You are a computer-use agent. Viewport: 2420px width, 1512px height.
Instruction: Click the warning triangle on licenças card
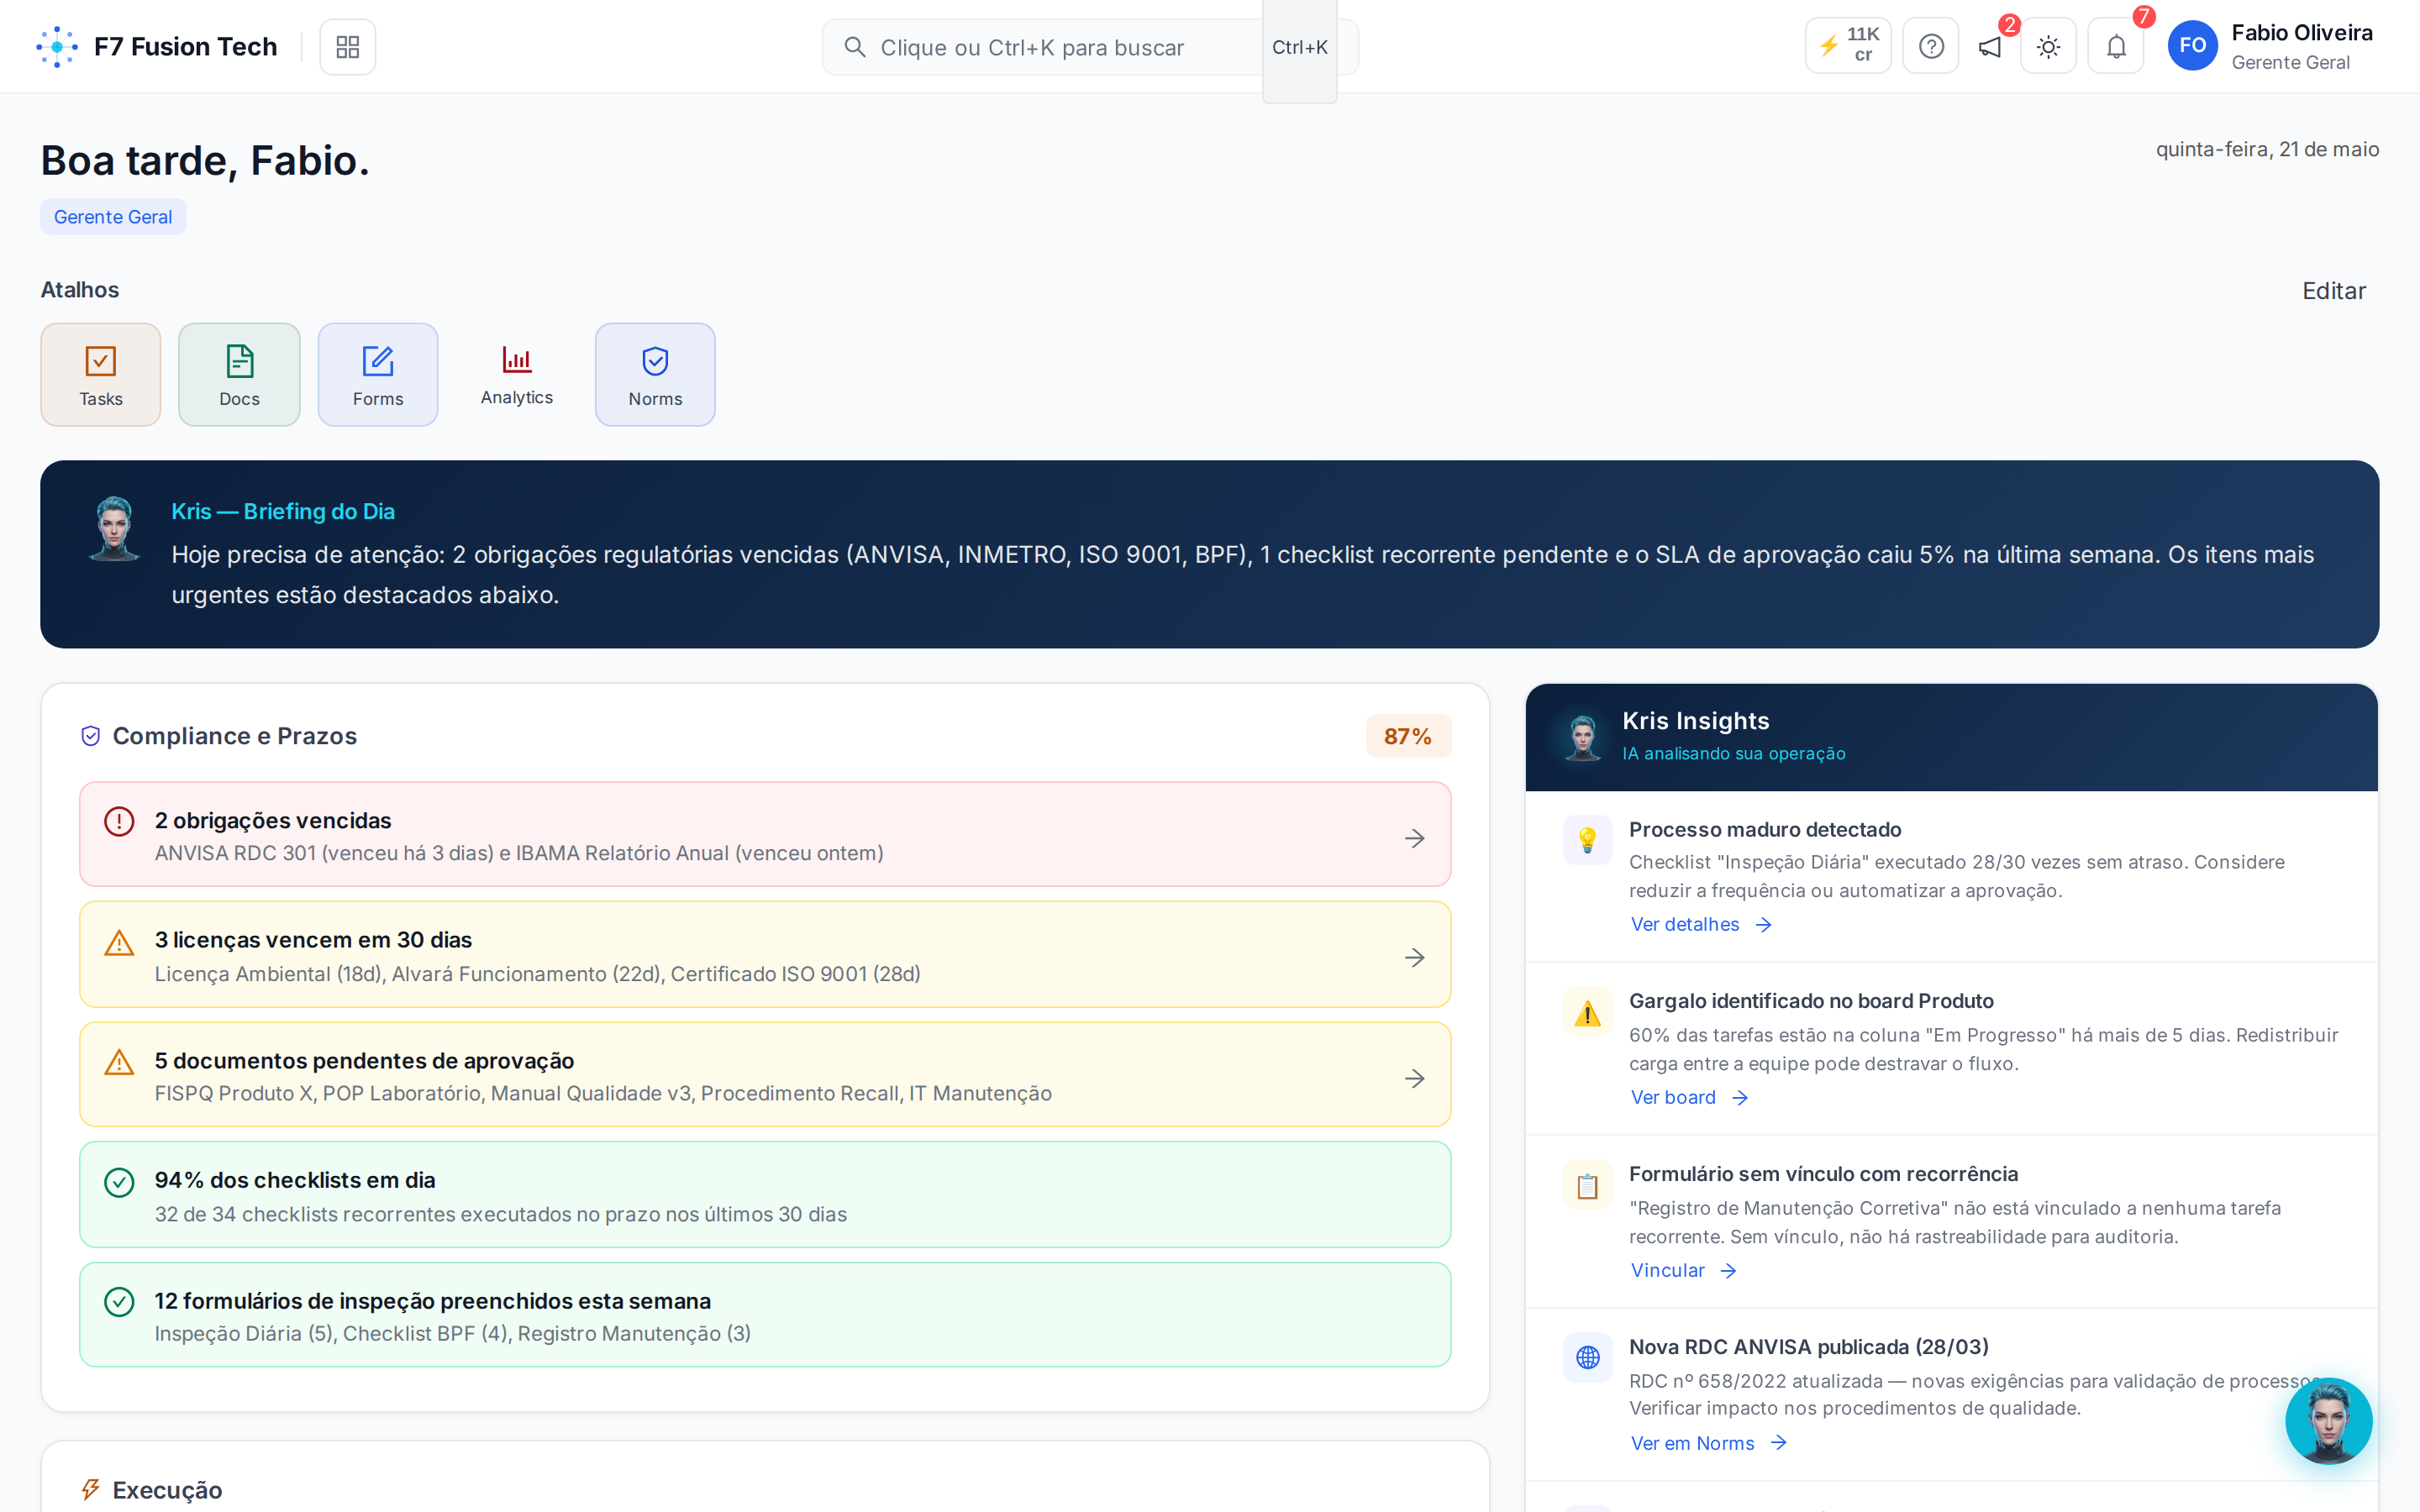coord(119,942)
